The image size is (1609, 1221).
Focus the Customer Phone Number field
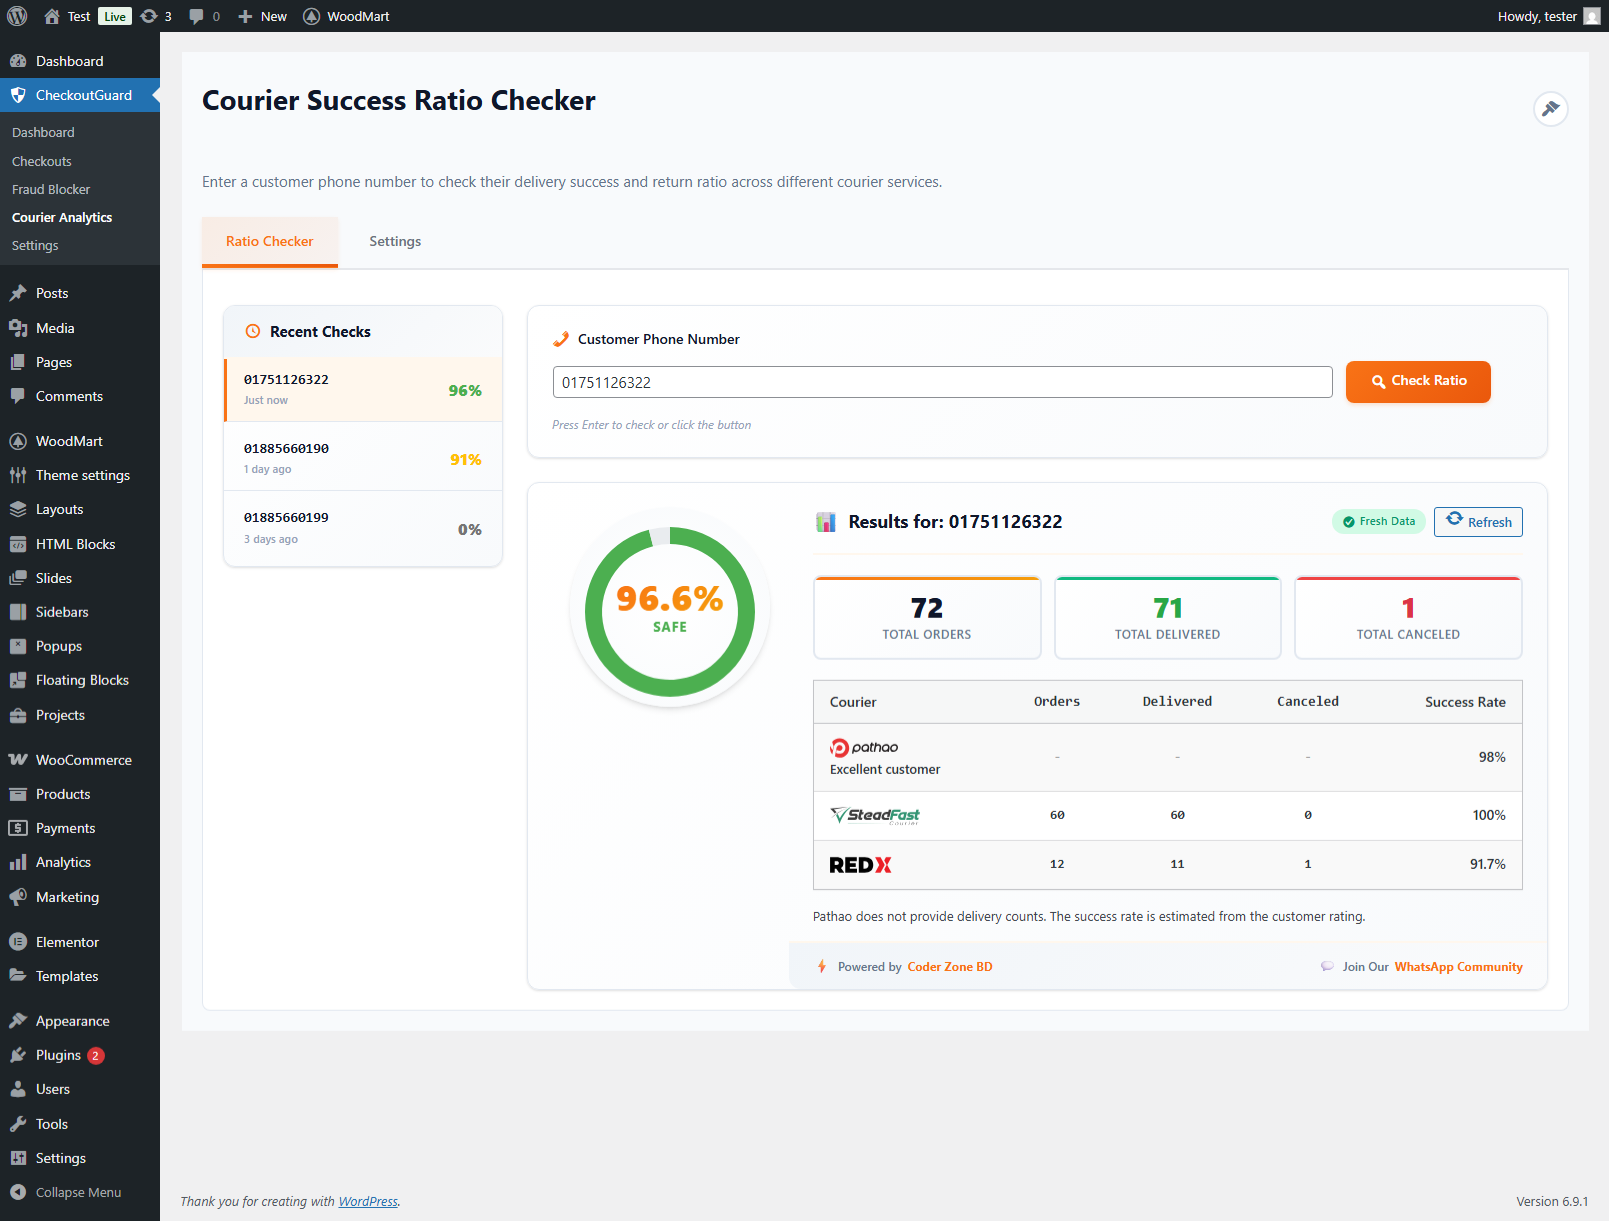(x=942, y=382)
